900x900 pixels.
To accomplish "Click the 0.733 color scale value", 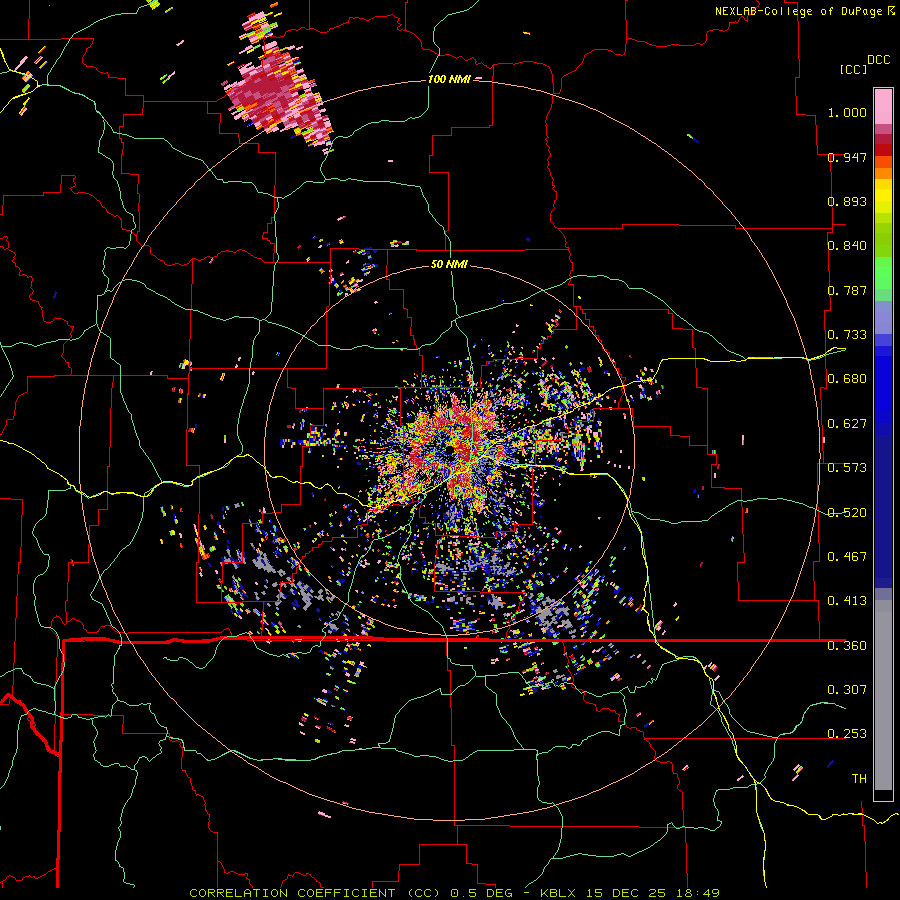I will [x=847, y=335].
